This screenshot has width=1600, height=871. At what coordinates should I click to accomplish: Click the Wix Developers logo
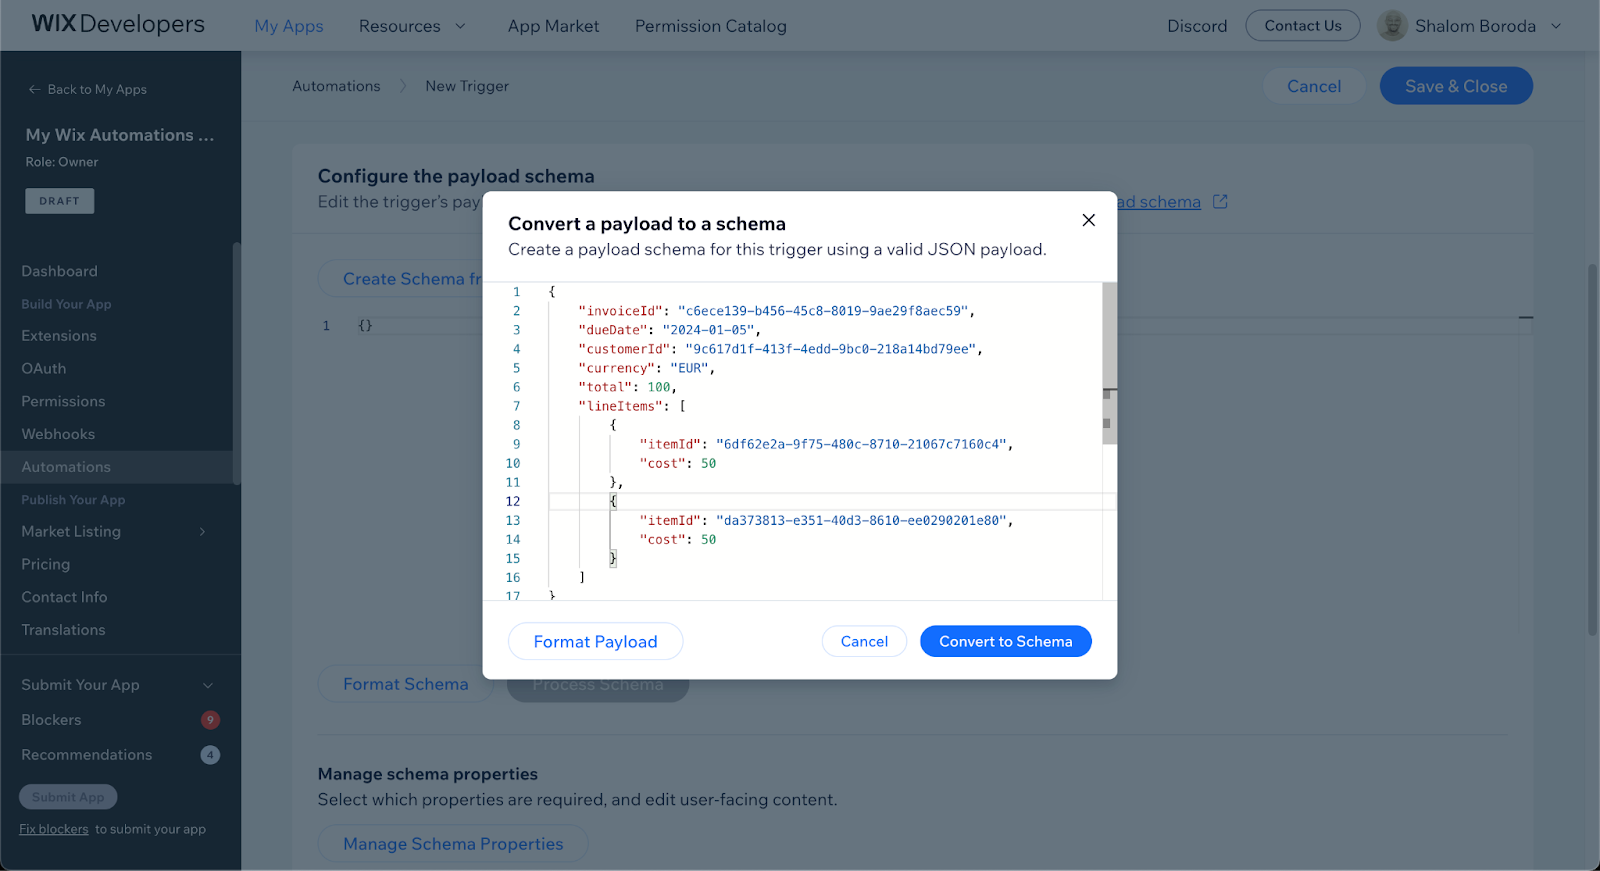tap(118, 24)
